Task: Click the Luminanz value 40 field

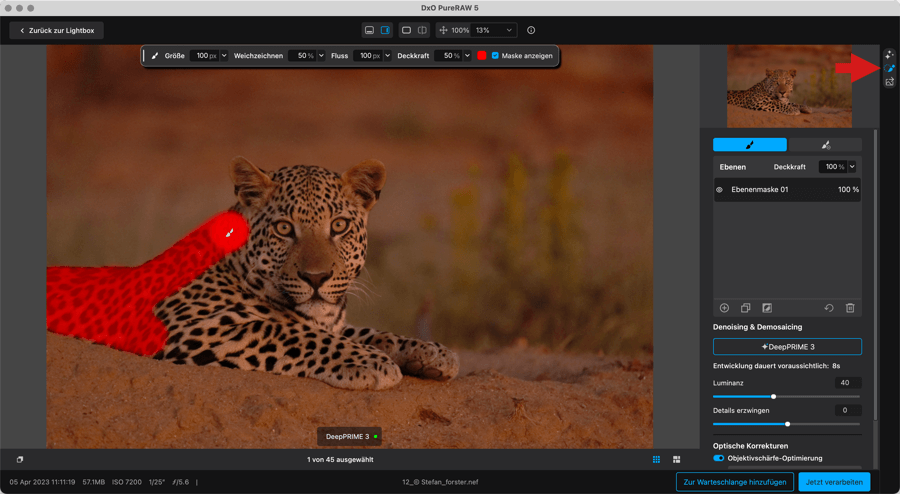Action: click(848, 383)
